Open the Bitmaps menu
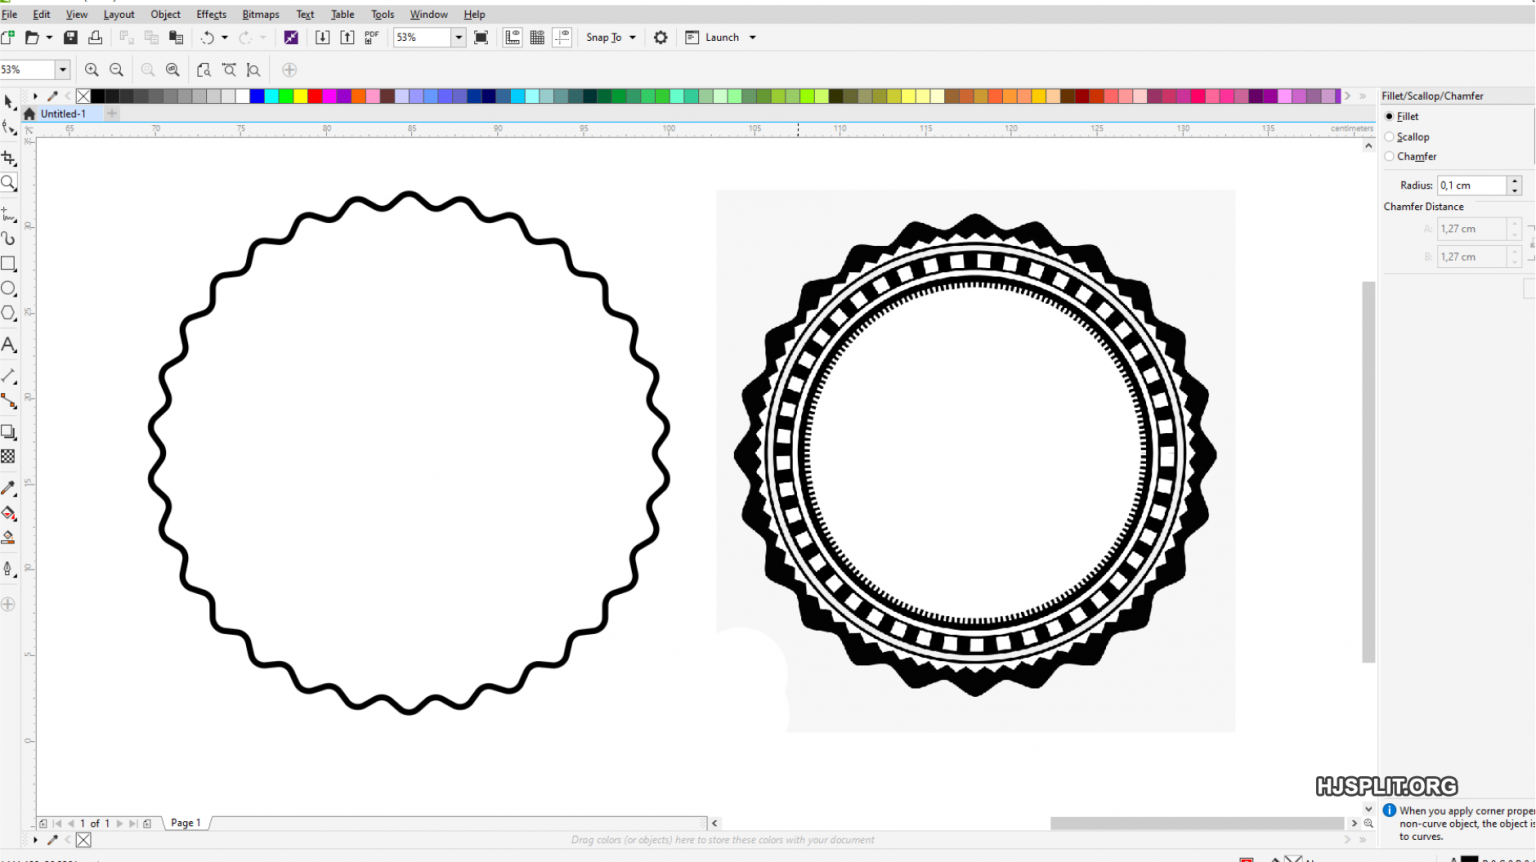 [x=261, y=15]
